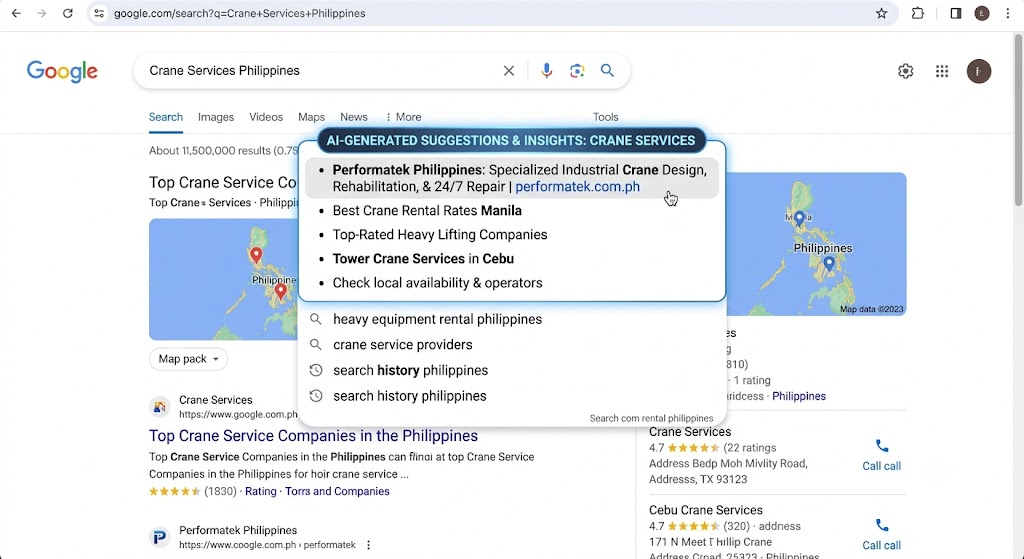
Task: Open the More search filters menu
Action: tap(403, 117)
